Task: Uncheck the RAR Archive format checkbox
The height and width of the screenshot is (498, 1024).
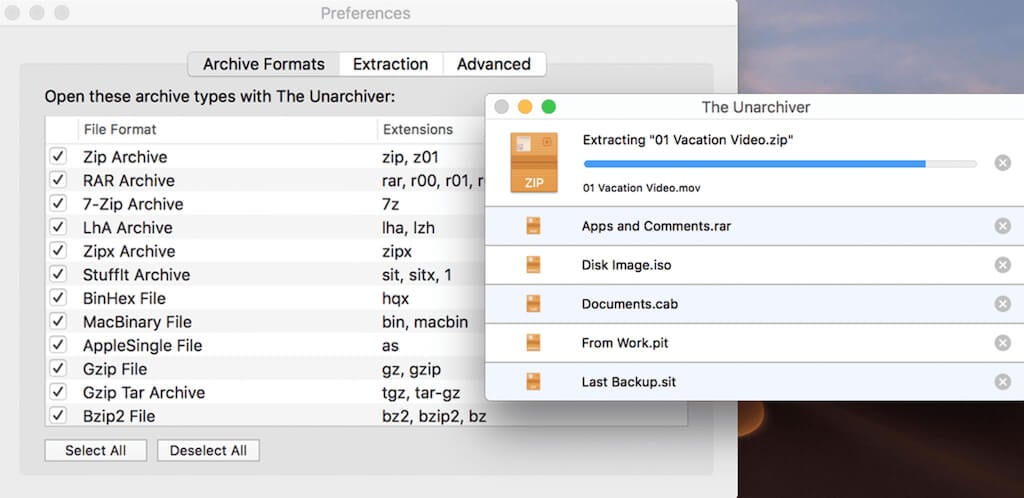Action: 58,179
